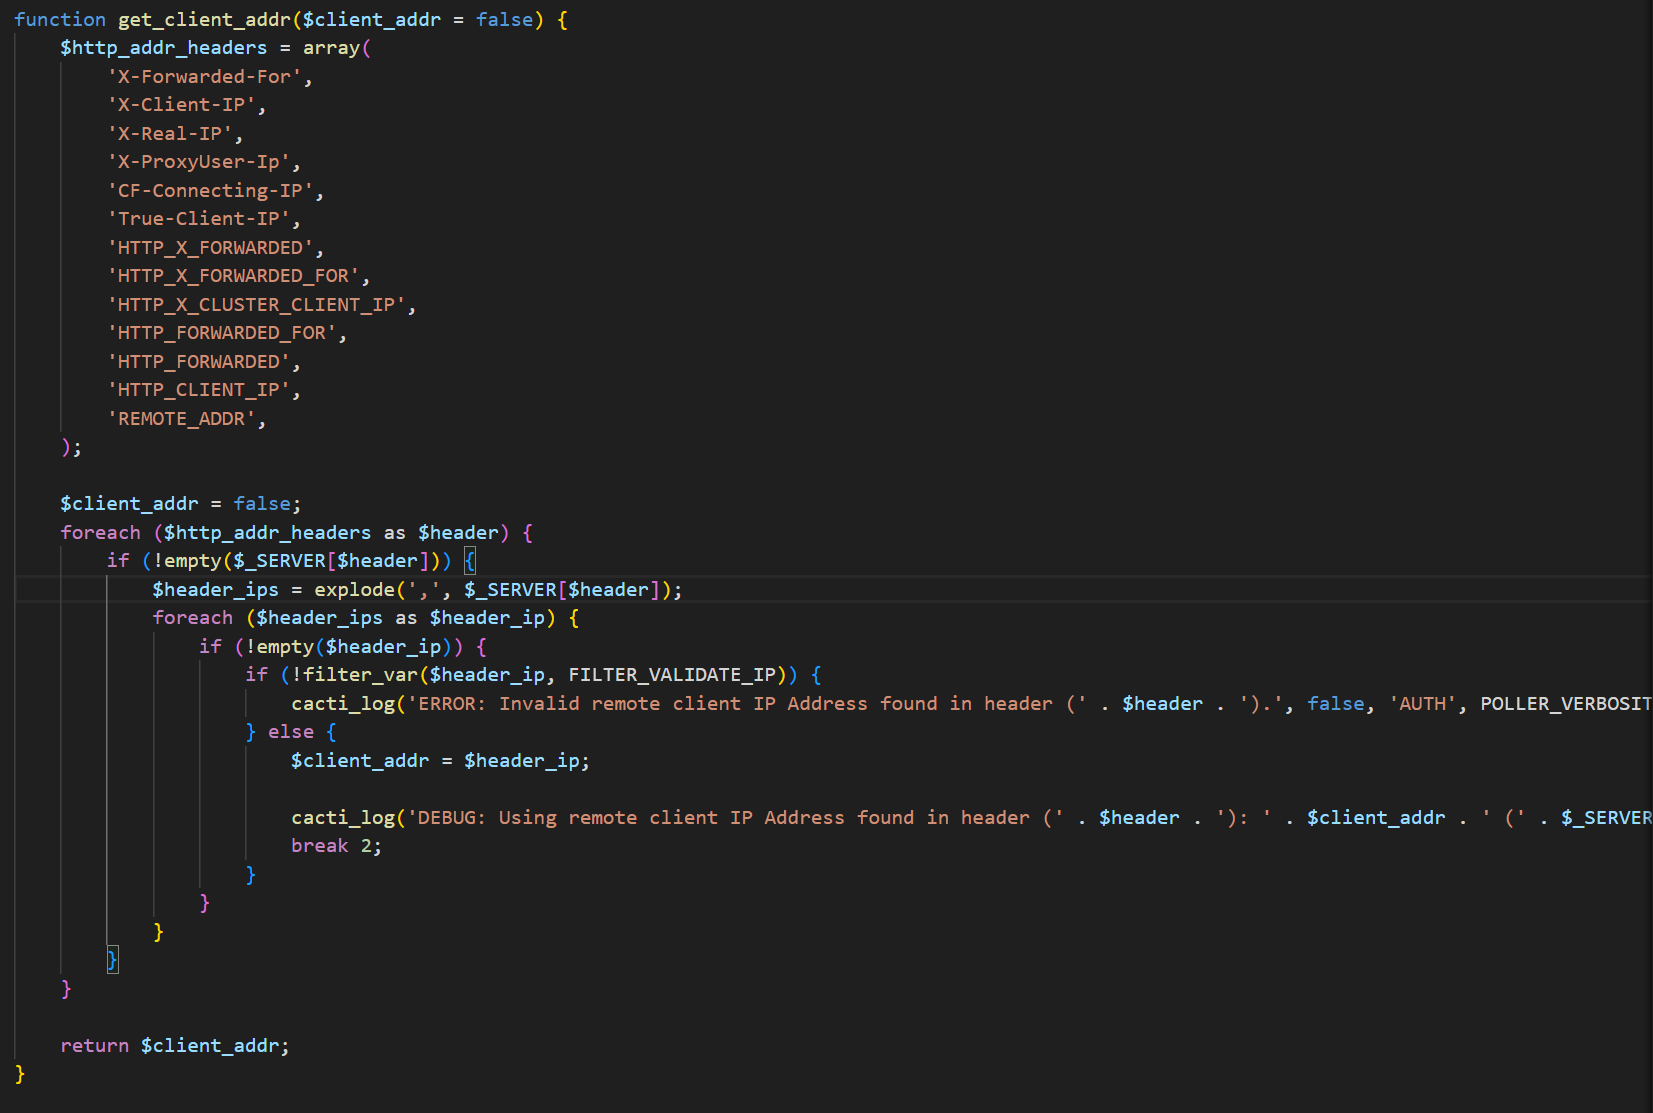1653x1113 pixels.
Task: Click the 'X-Forwarded-For' string
Action: pos(205,77)
